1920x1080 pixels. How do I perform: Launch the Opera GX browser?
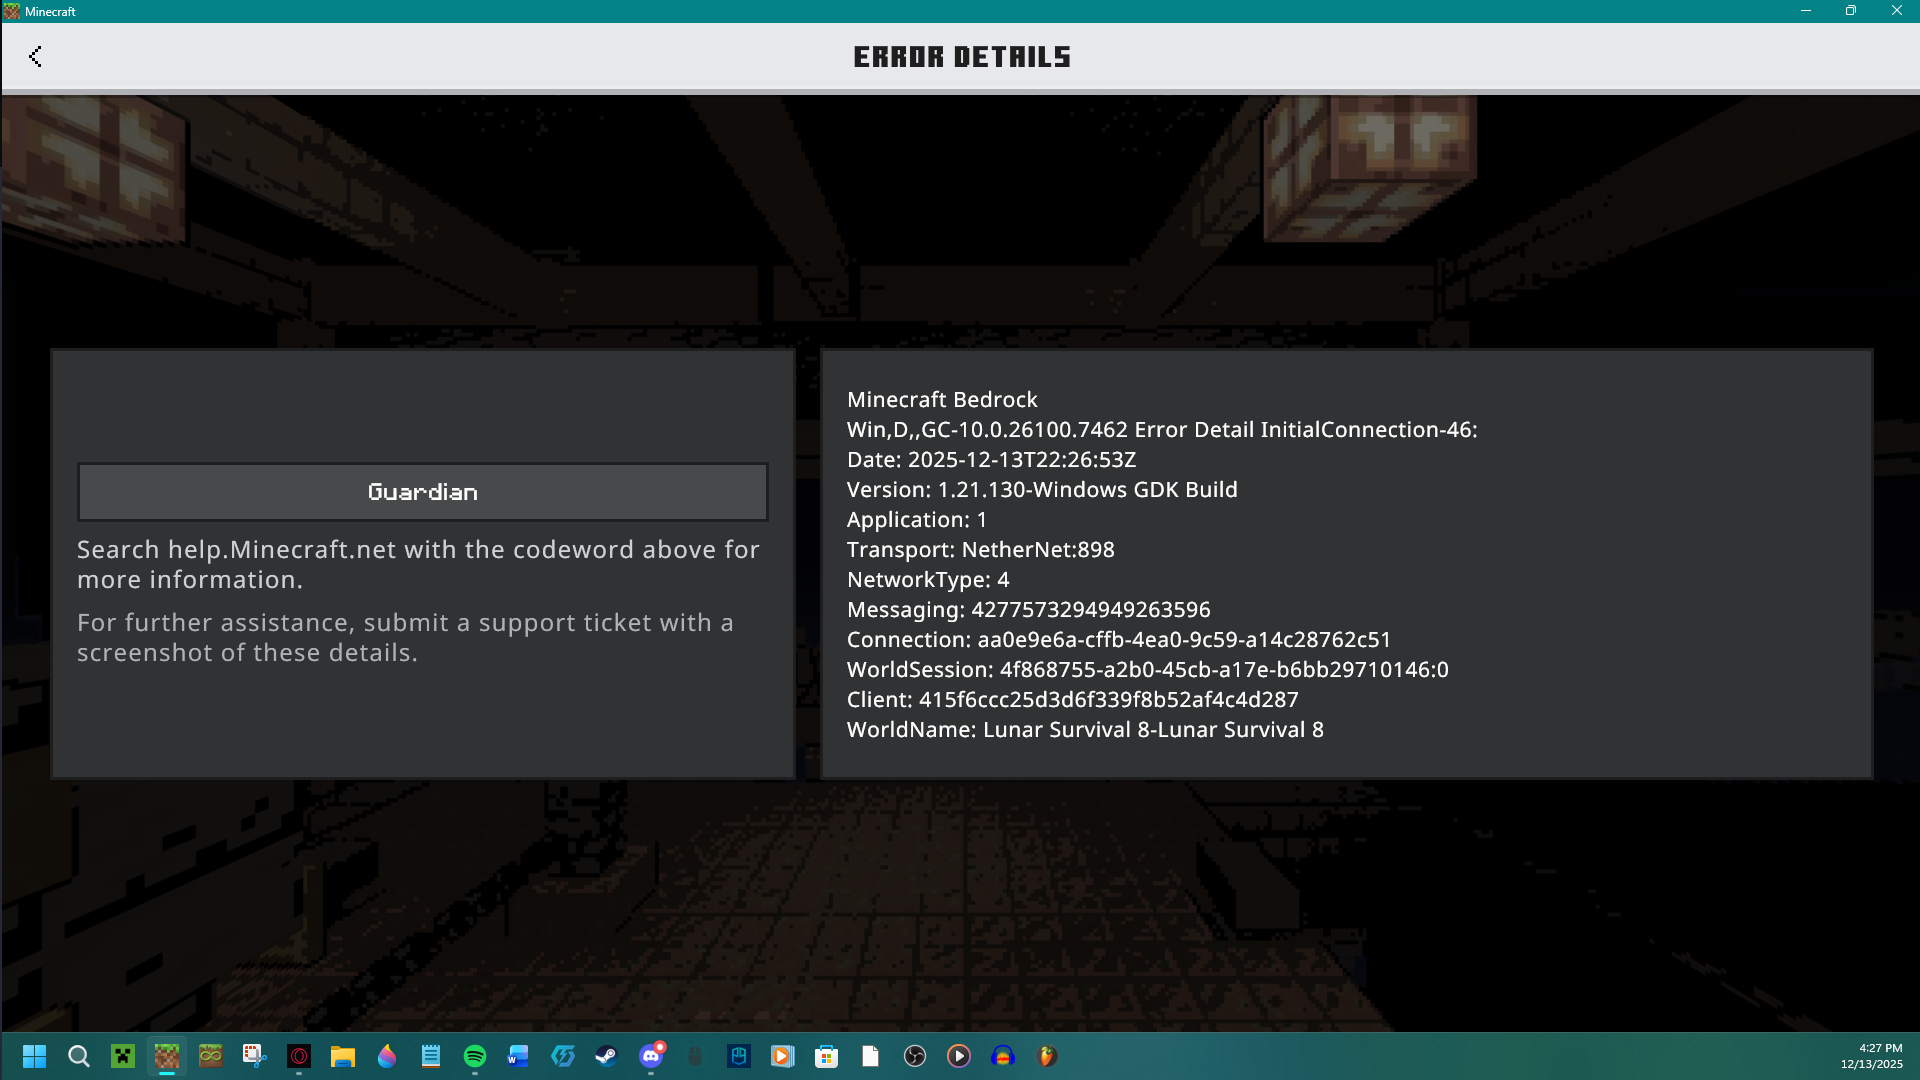point(299,1056)
